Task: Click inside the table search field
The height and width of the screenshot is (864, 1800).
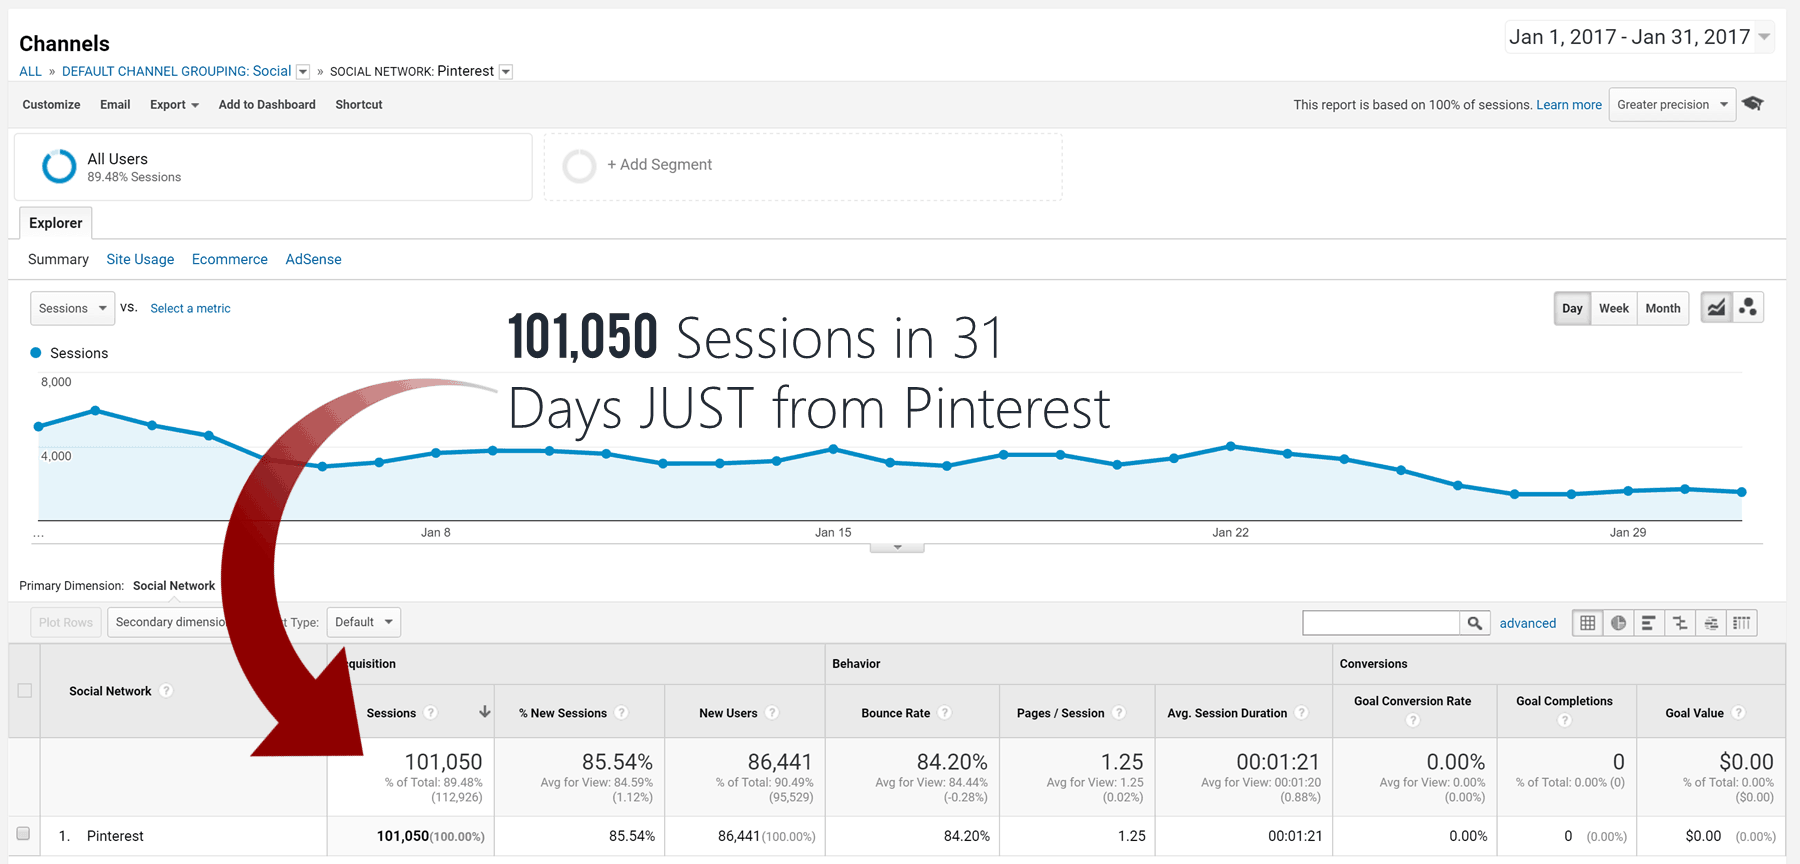Action: click(1381, 623)
